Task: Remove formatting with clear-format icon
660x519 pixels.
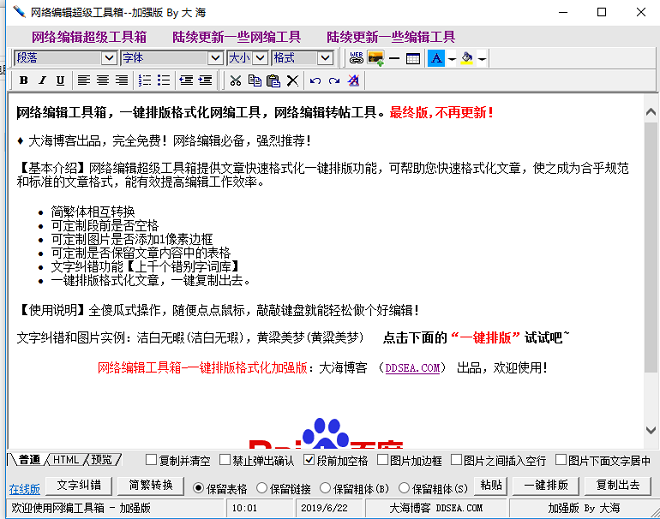Action: coord(354,80)
